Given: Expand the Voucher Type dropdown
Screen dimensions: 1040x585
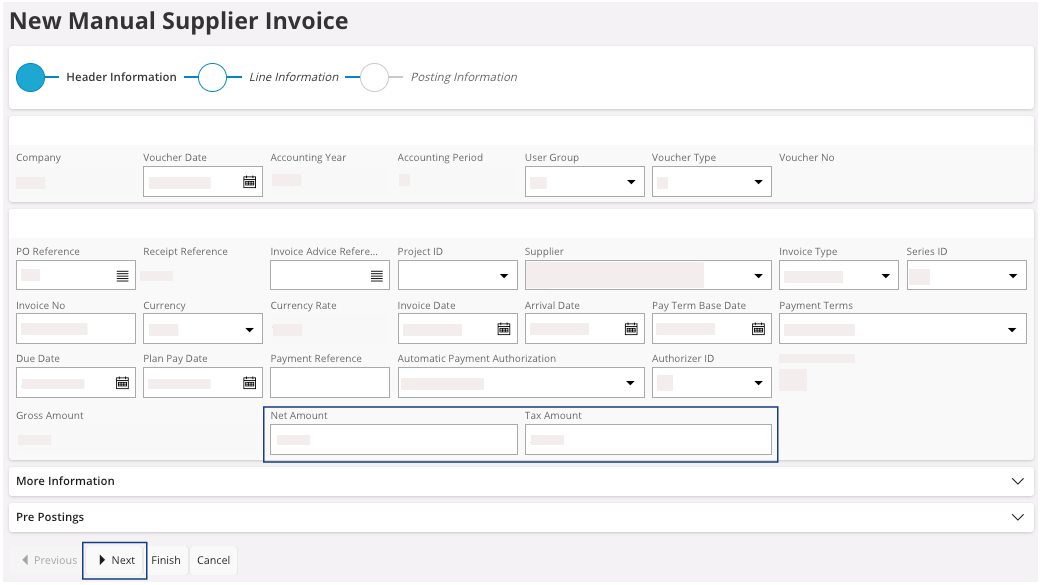Looking at the screenshot, I should point(758,182).
